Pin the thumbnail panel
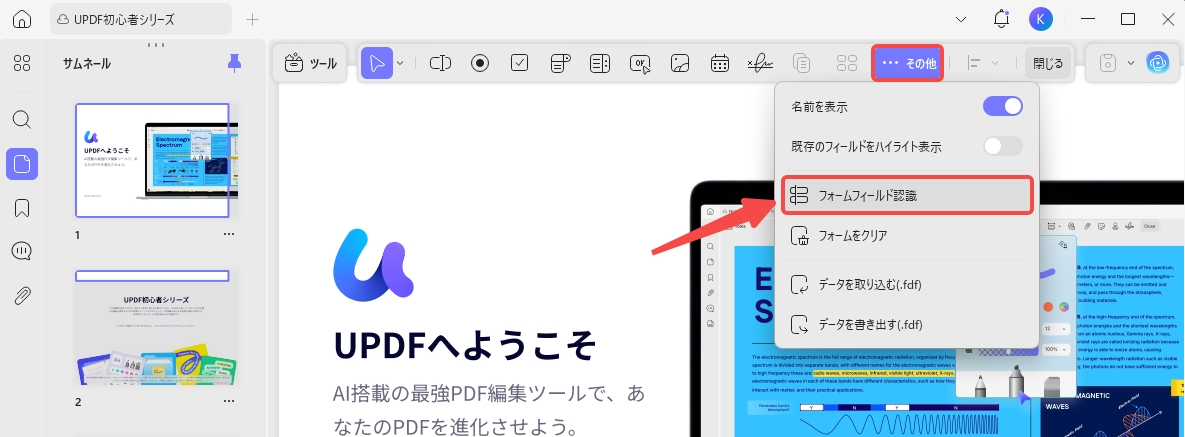Screen dimensions: 1185x437 234,64
